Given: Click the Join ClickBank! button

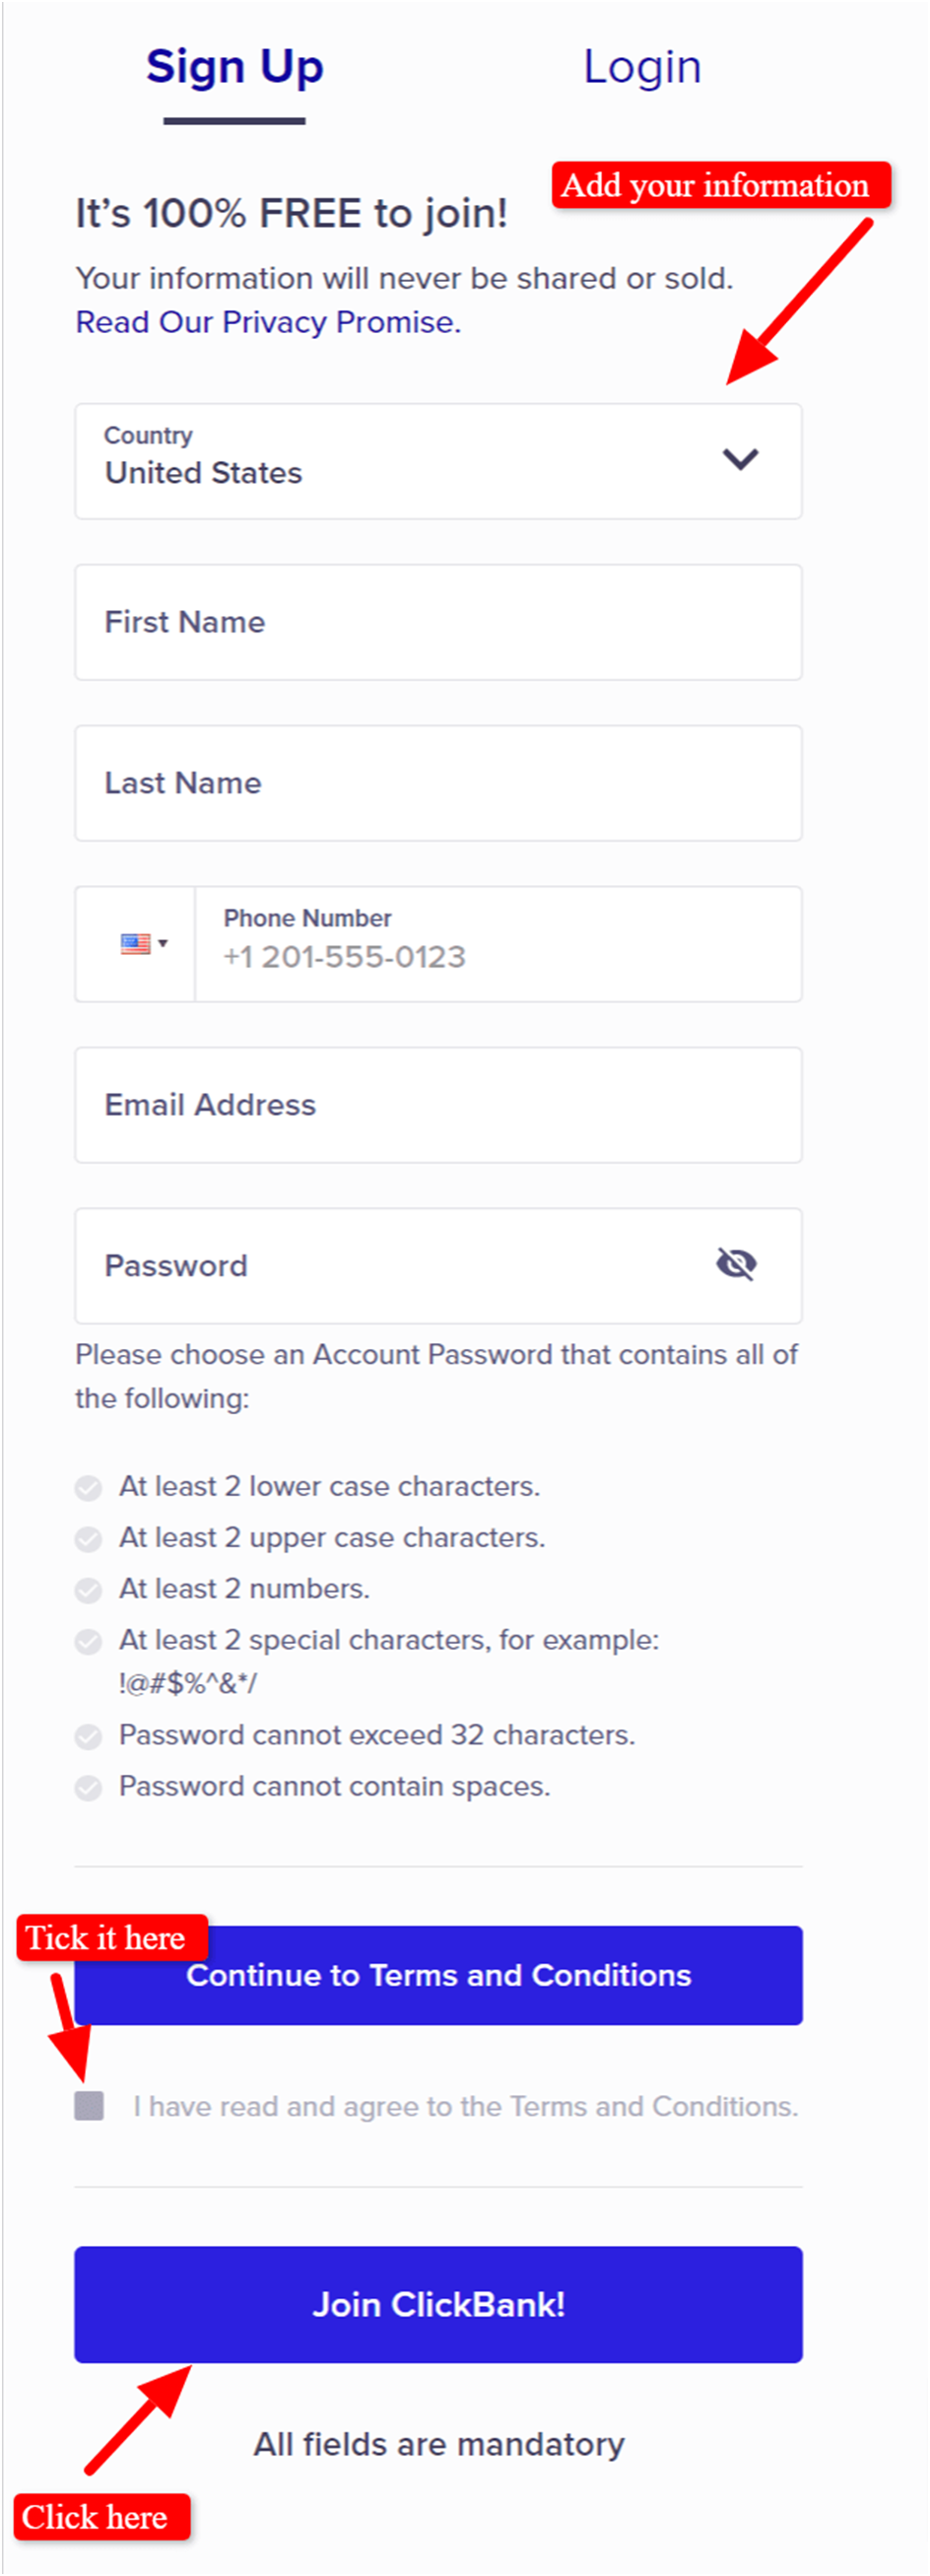Looking at the screenshot, I should pyautogui.click(x=438, y=2304).
